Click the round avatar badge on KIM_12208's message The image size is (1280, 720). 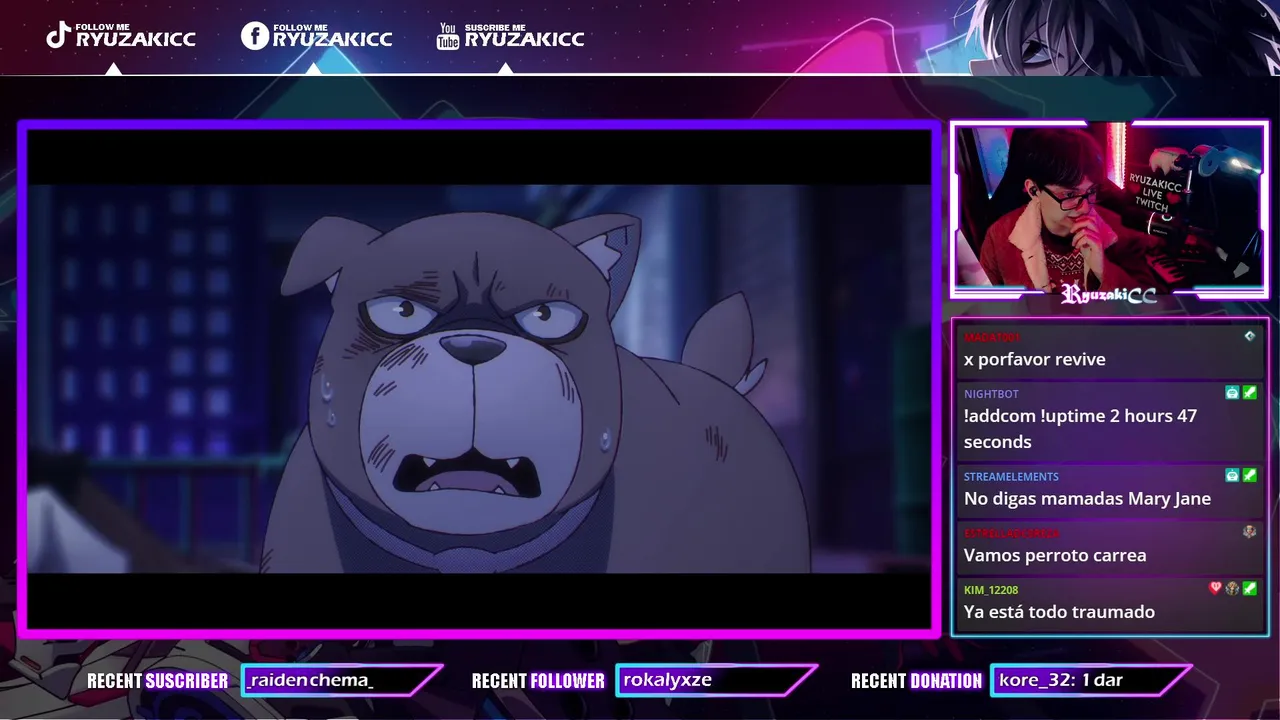click(x=1232, y=589)
